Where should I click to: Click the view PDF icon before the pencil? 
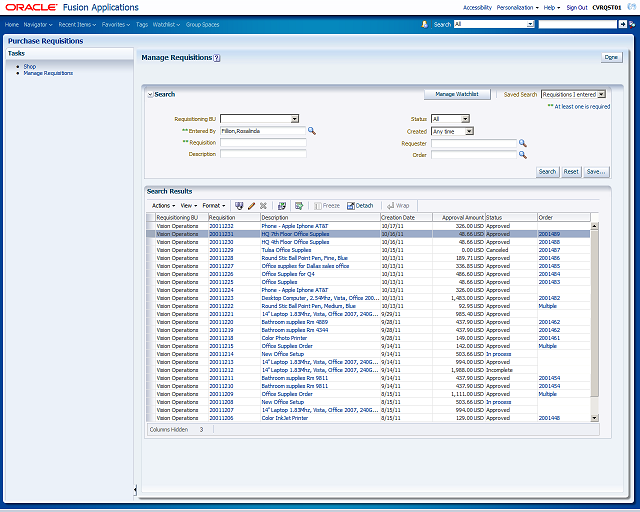pos(239,206)
